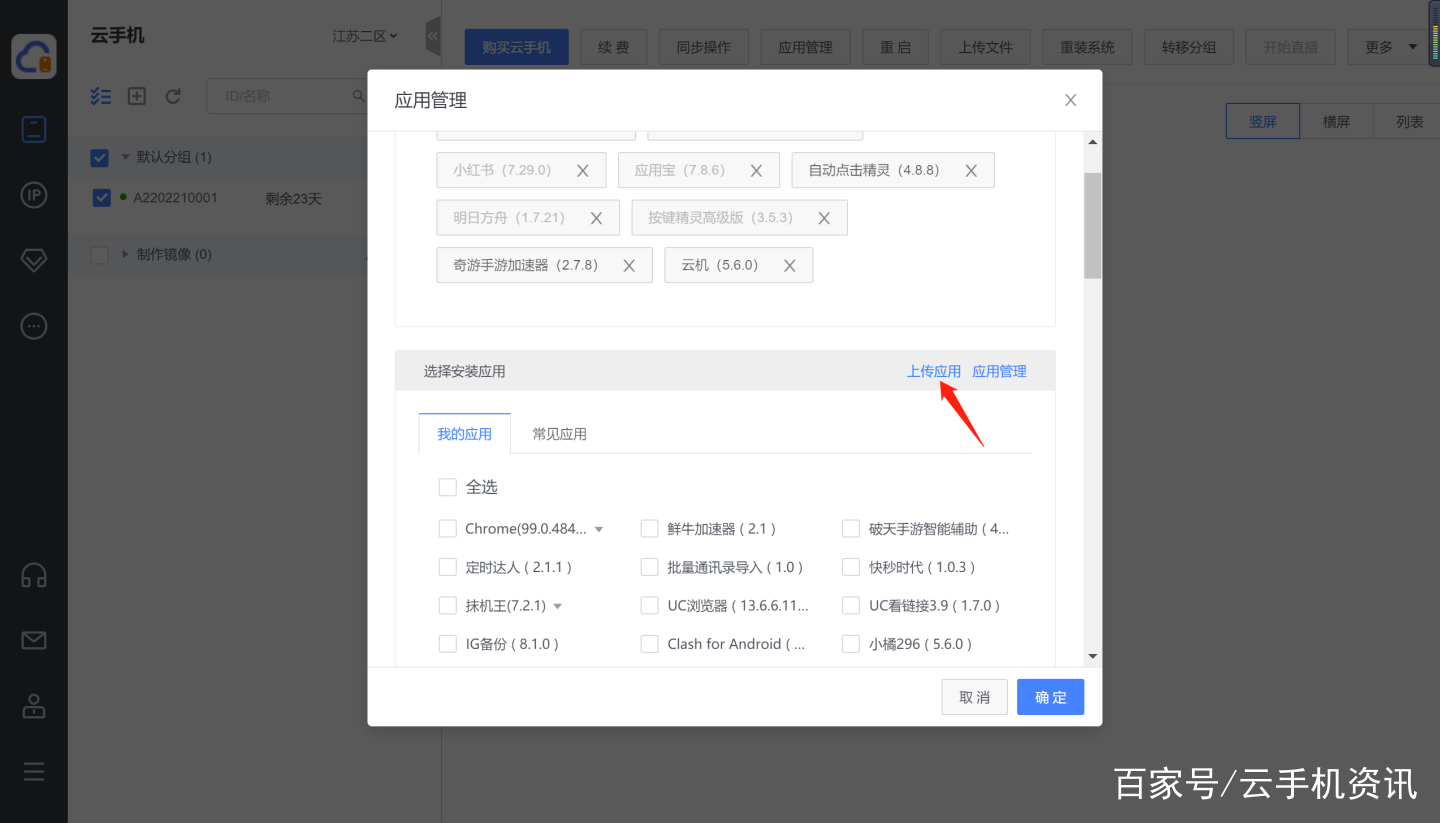Open the user account sidebar icon
1440x823 pixels.
pos(34,706)
